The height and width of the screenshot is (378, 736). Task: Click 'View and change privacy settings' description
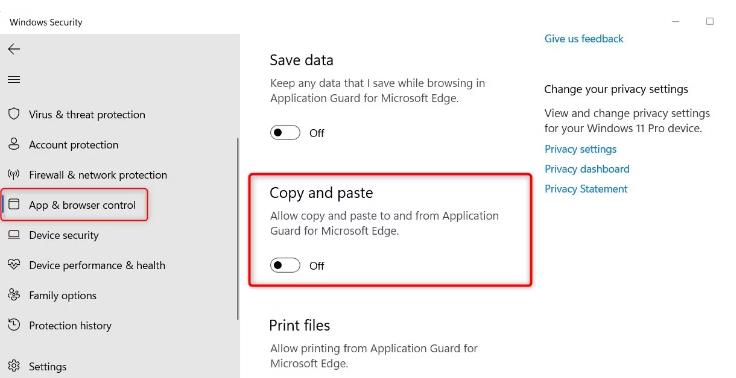pyautogui.click(x=627, y=121)
